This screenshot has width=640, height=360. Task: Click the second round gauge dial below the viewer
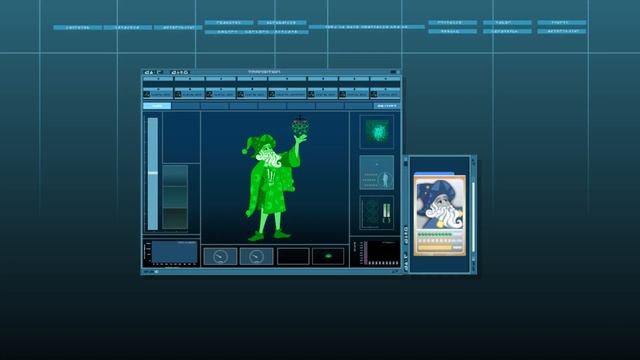257,256
